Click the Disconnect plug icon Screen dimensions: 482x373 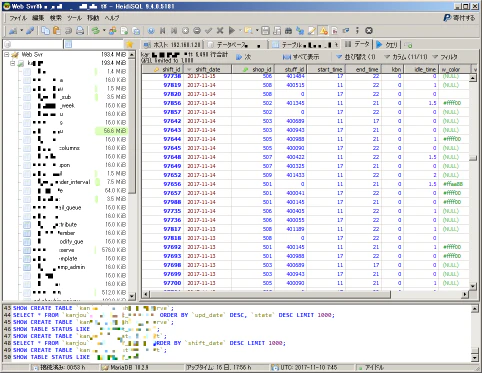(x=30, y=31)
